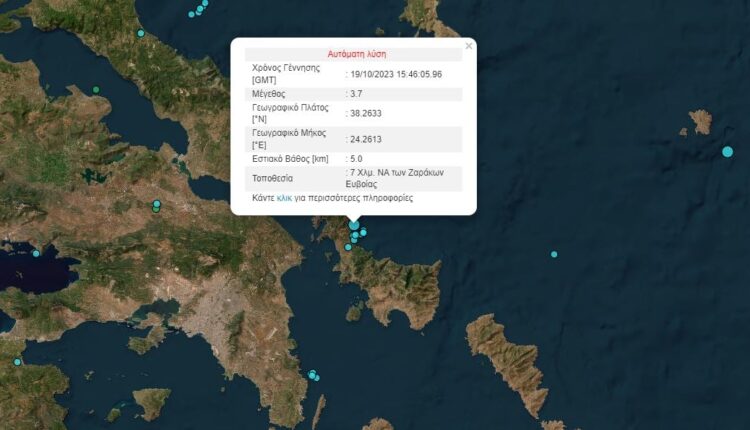
Task: Click the 'Τοποθεσία' location row in popup
Action: pyautogui.click(x=273, y=178)
